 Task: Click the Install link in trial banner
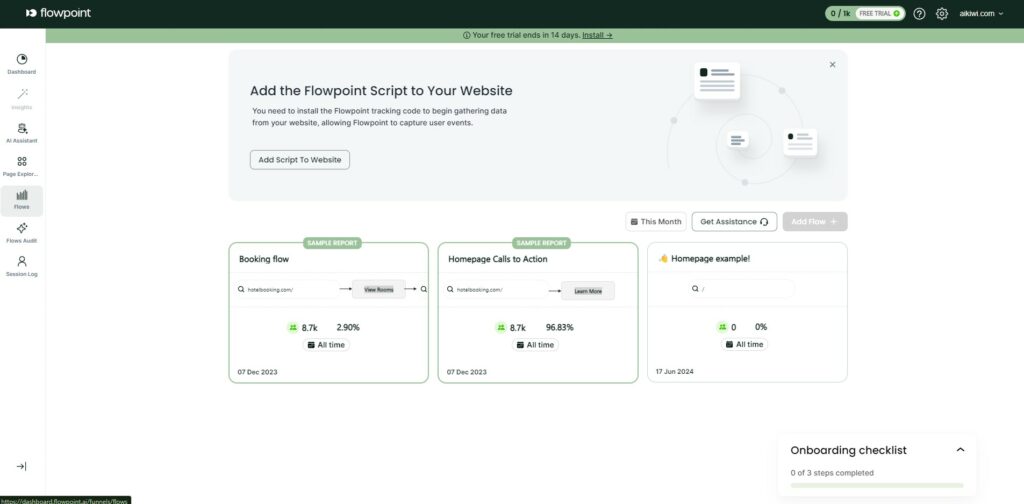click(x=597, y=35)
